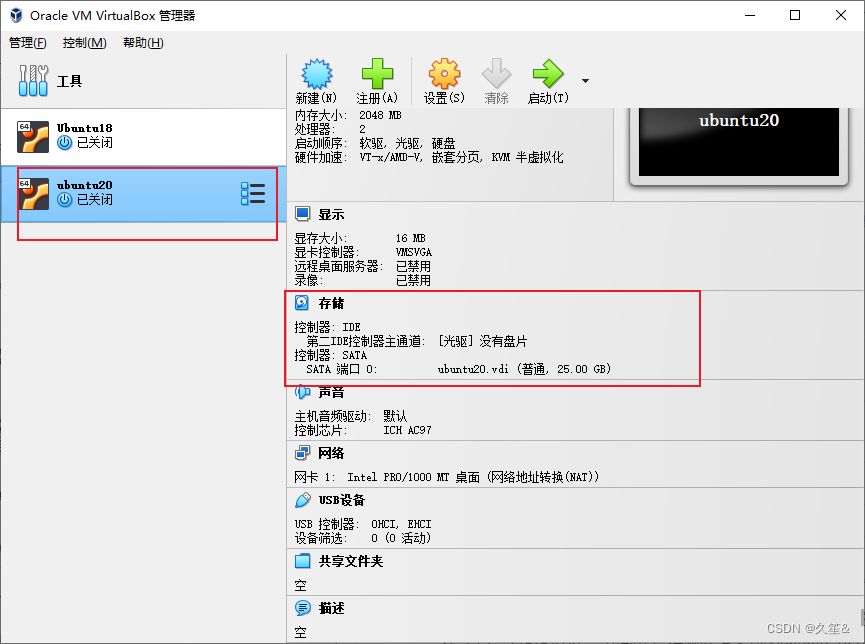Click the details pane vertical scrollbar
Viewport: 865px width, 644px height.
point(862,617)
